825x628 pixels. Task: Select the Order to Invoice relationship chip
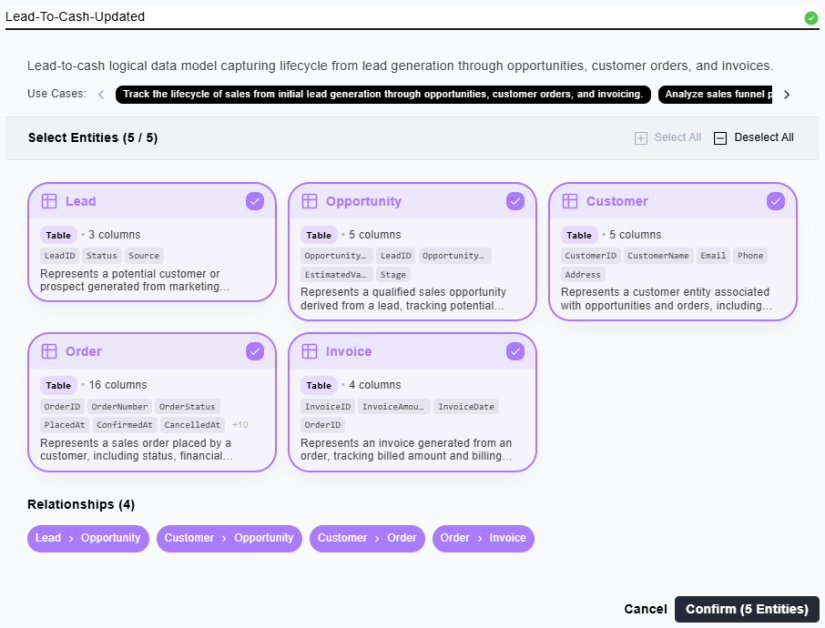[483, 538]
